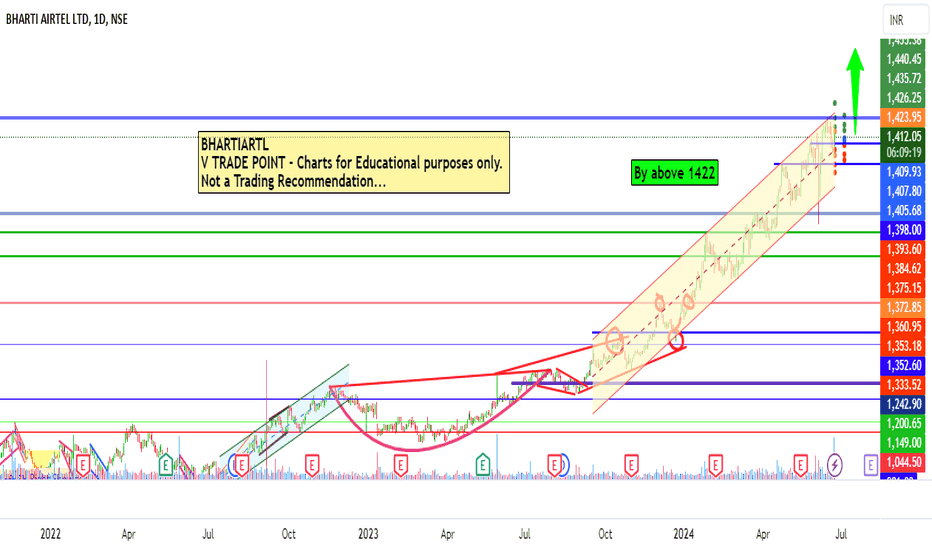Viewport: 932px width, 550px height.
Task: Click the red earnings E marker between 2023 and Apr 2023
Action: [x=401, y=464]
